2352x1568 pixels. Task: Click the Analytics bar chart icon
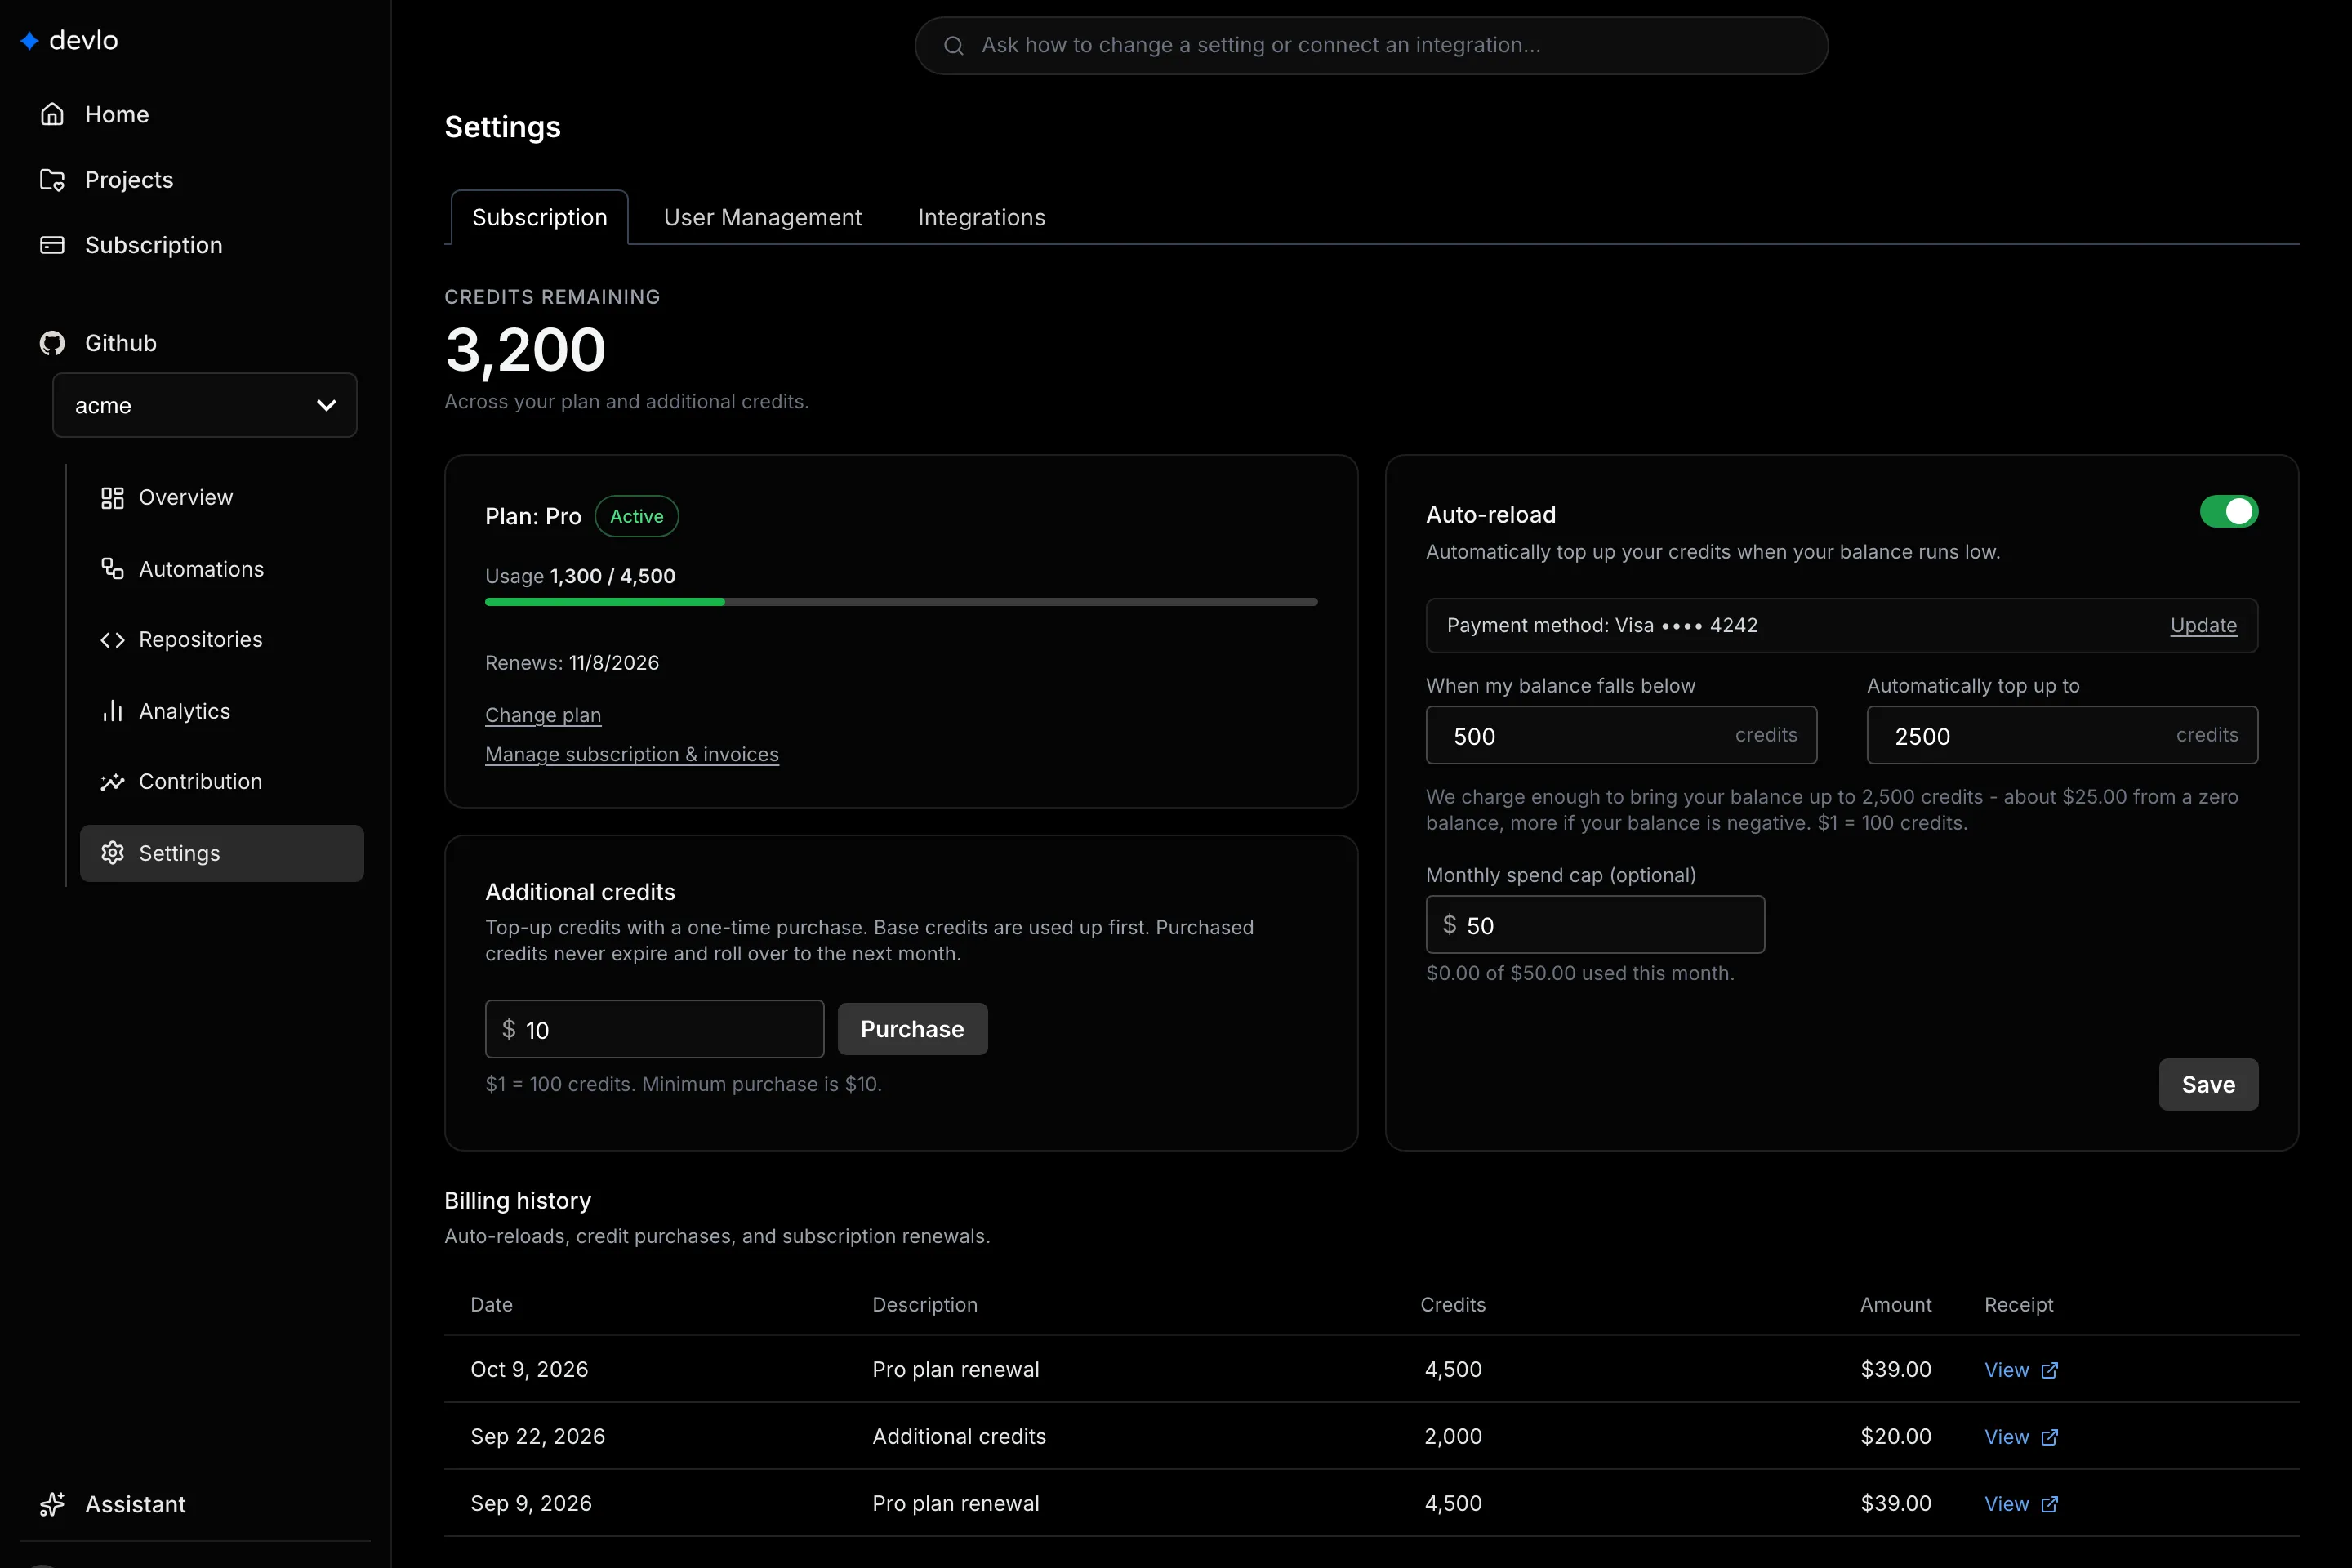click(x=112, y=711)
